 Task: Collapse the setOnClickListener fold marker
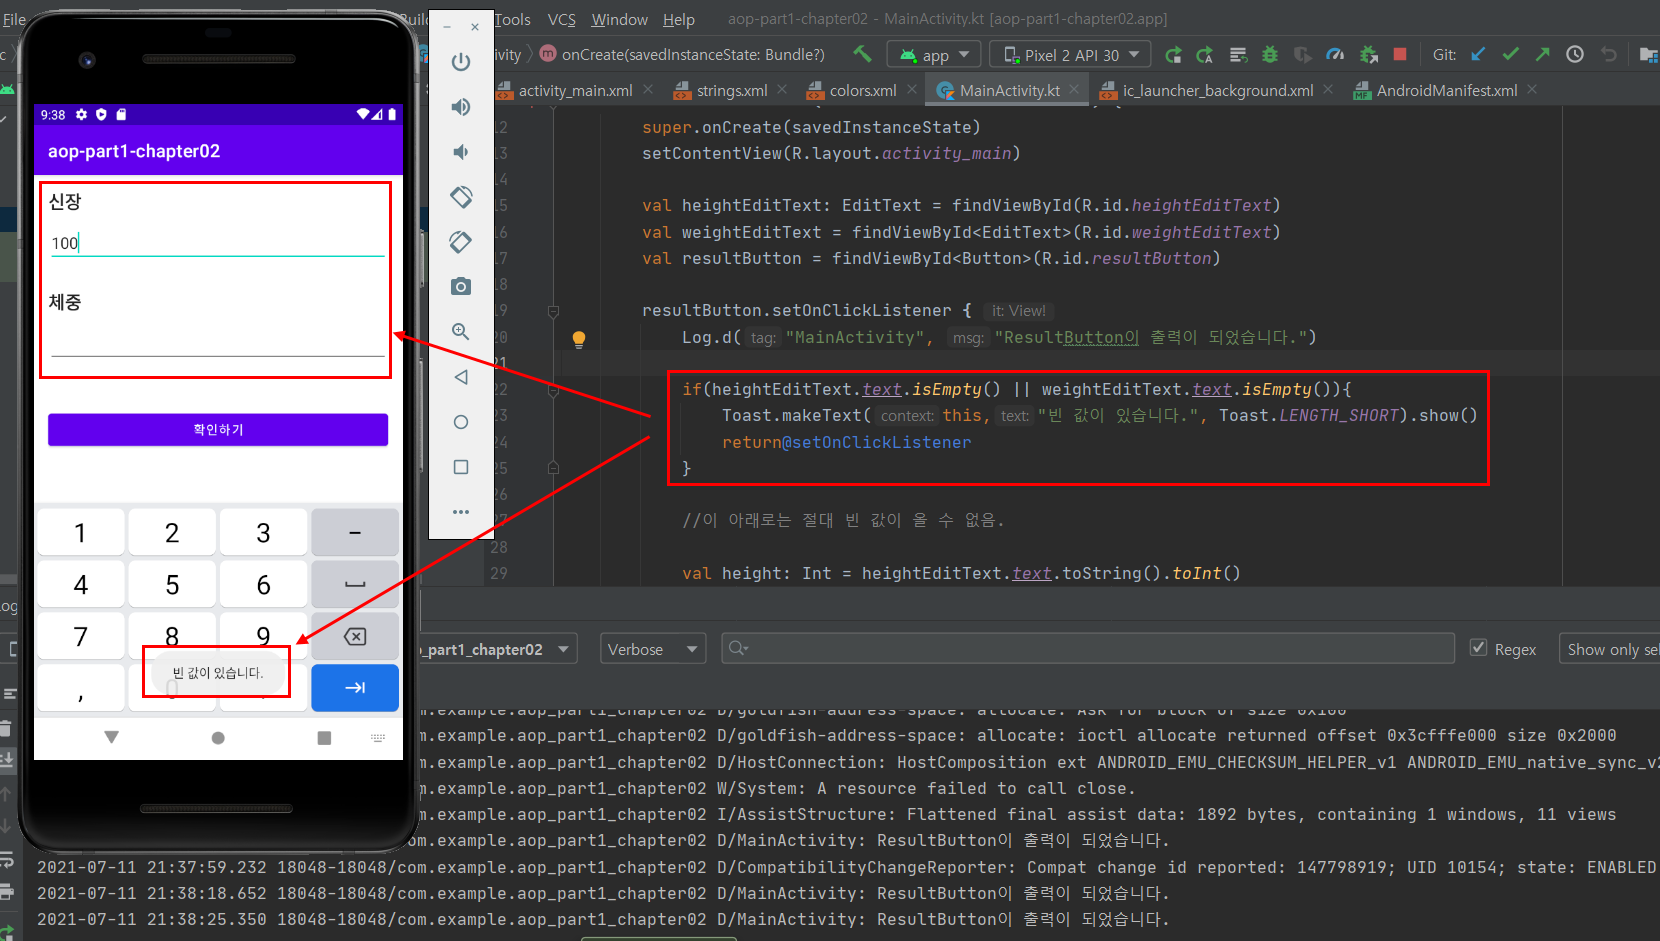[553, 311]
